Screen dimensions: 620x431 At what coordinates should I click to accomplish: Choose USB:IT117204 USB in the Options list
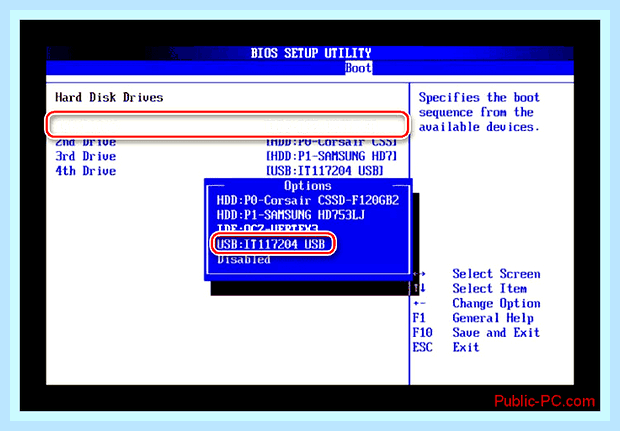point(271,244)
